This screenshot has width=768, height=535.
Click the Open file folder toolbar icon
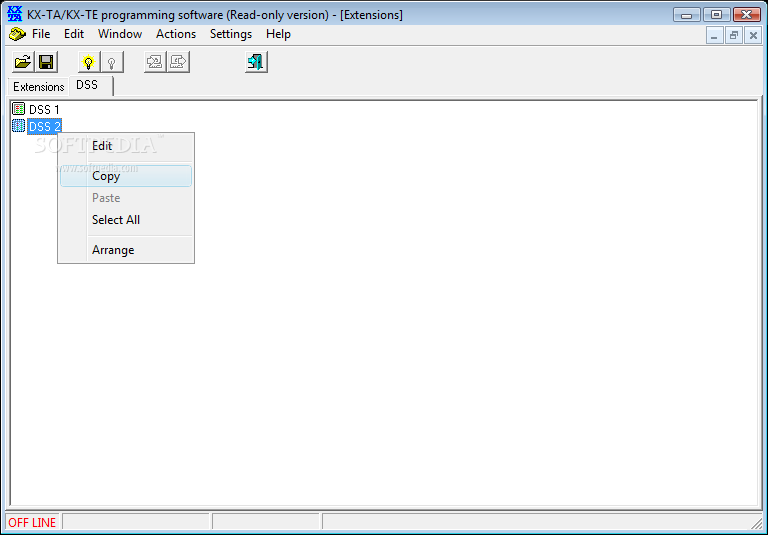[x=23, y=62]
